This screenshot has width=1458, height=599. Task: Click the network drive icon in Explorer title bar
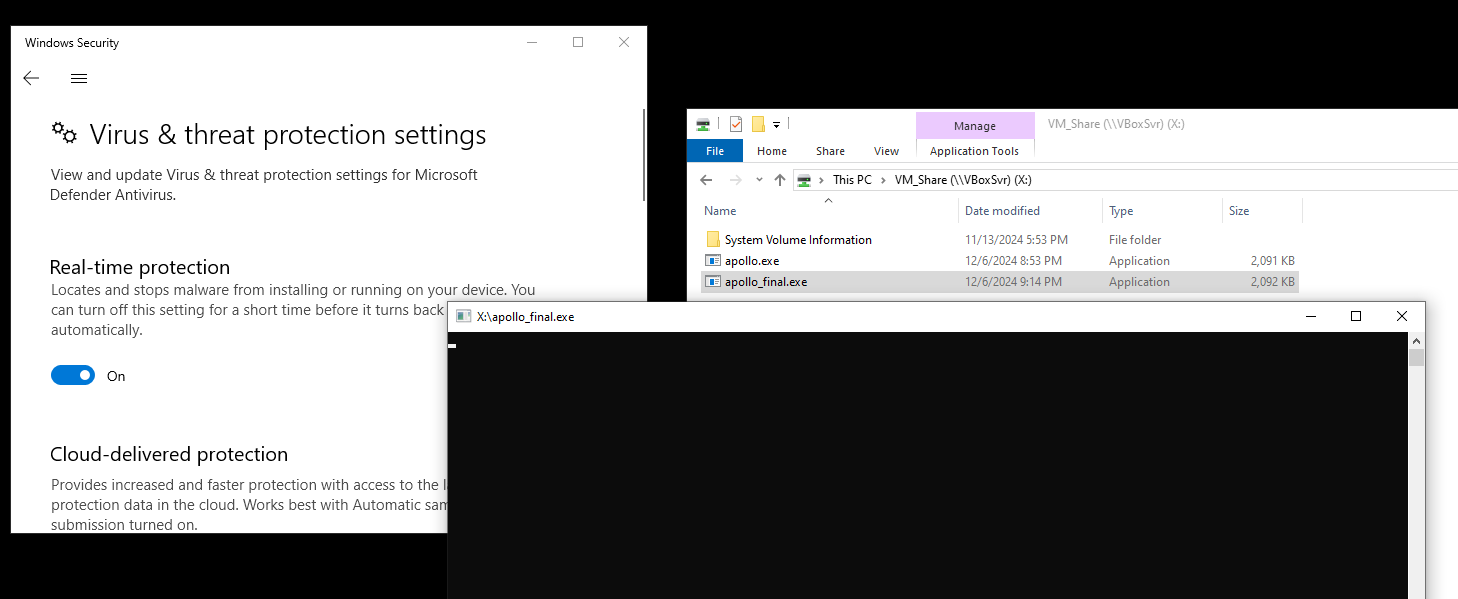703,124
